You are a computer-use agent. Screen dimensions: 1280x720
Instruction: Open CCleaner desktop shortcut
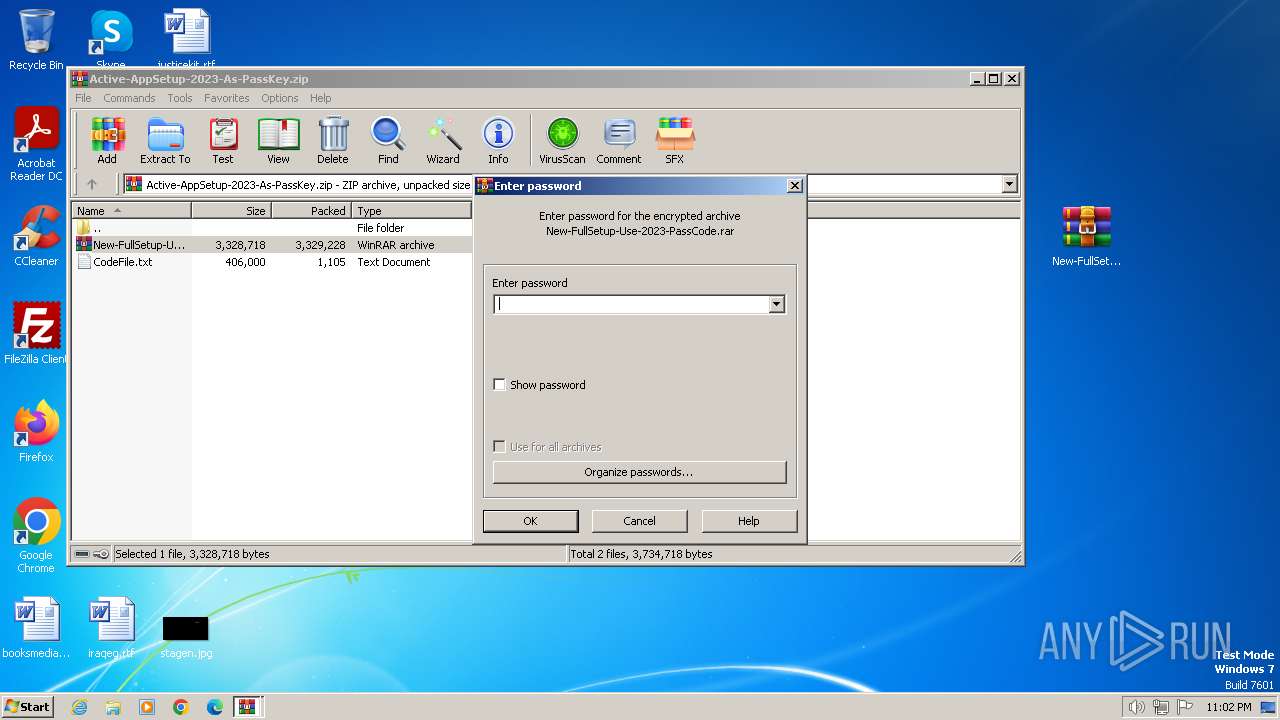[x=36, y=236]
